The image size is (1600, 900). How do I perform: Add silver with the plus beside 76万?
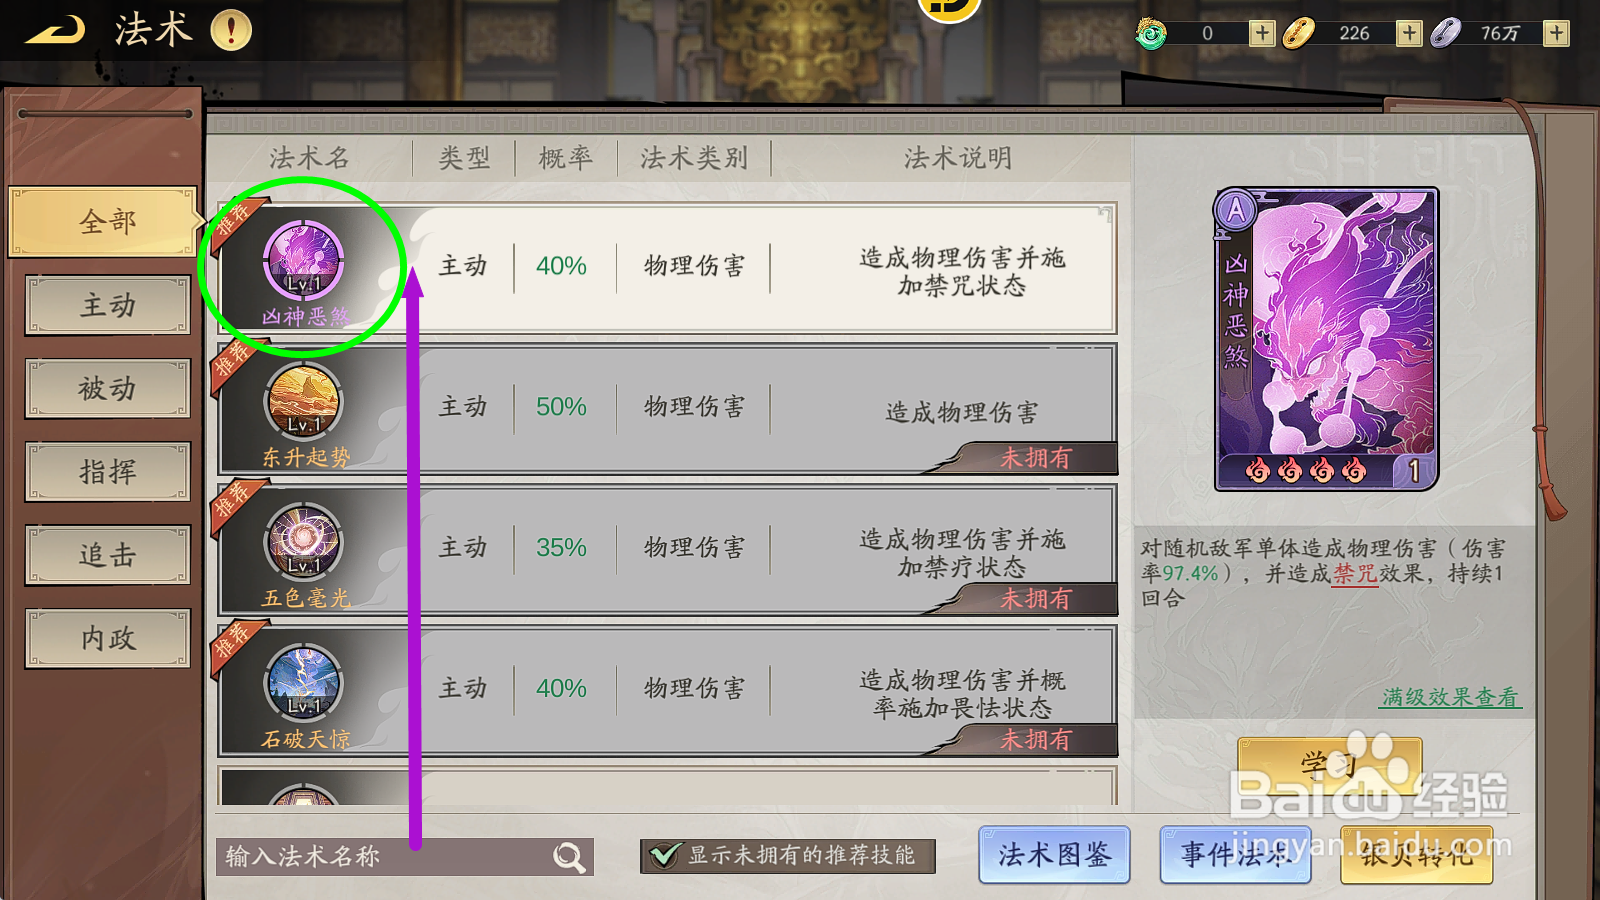click(x=1556, y=34)
